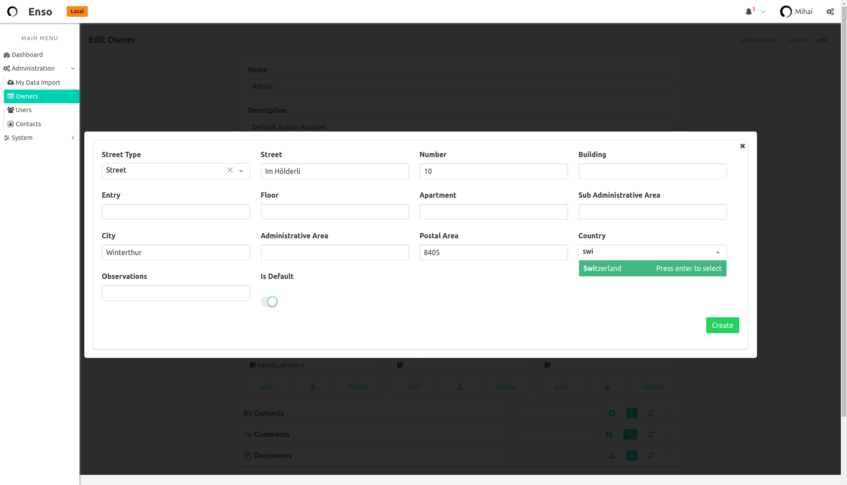The width and height of the screenshot is (847, 485).
Task: Click the Documents count badge
Action: click(631, 456)
